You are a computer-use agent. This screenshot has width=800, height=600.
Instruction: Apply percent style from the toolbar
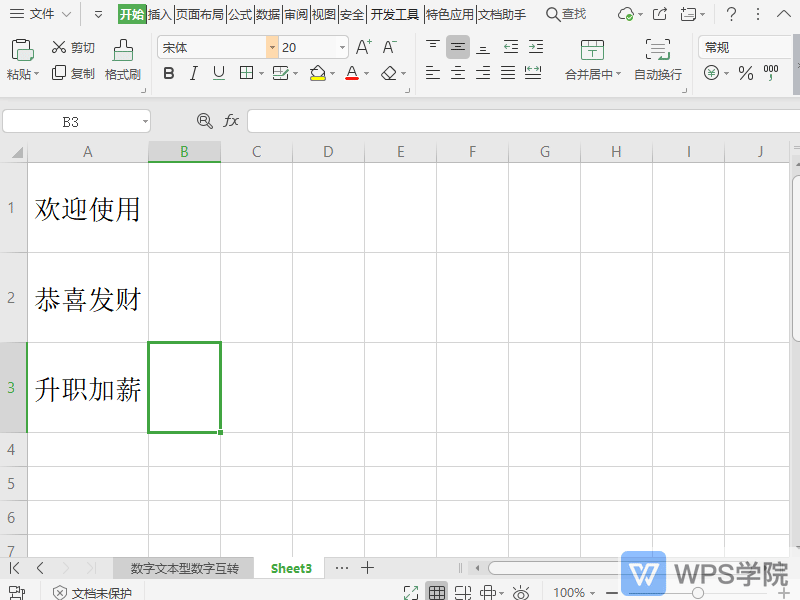pos(746,73)
